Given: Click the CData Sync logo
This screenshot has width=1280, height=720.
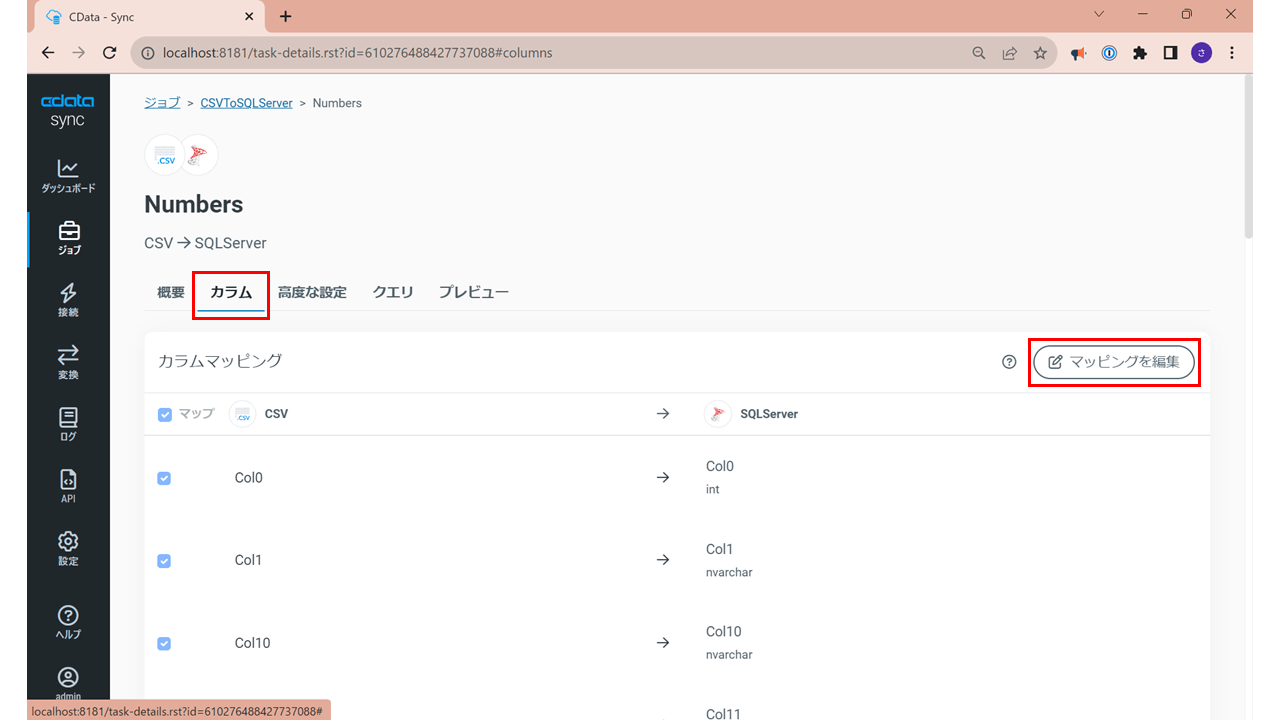Looking at the screenshot, I should [x=68, y=110].
